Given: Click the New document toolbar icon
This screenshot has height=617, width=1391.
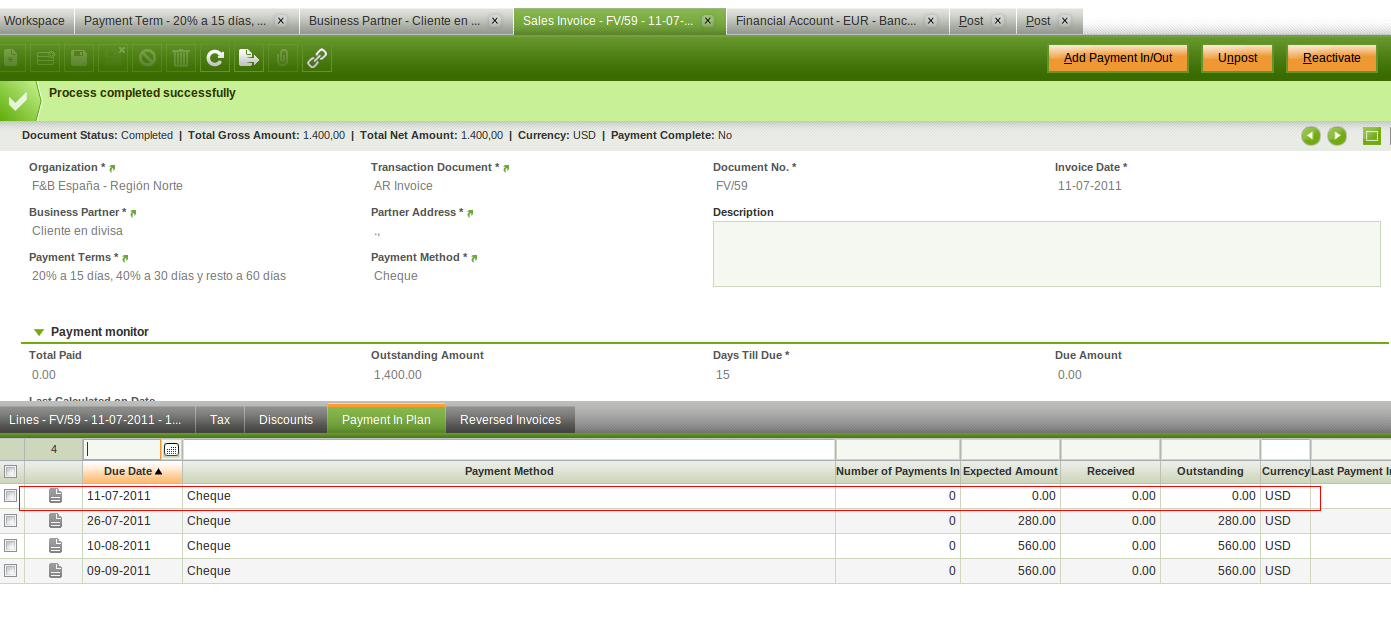Looking at the screenshot, I should 11,58.
